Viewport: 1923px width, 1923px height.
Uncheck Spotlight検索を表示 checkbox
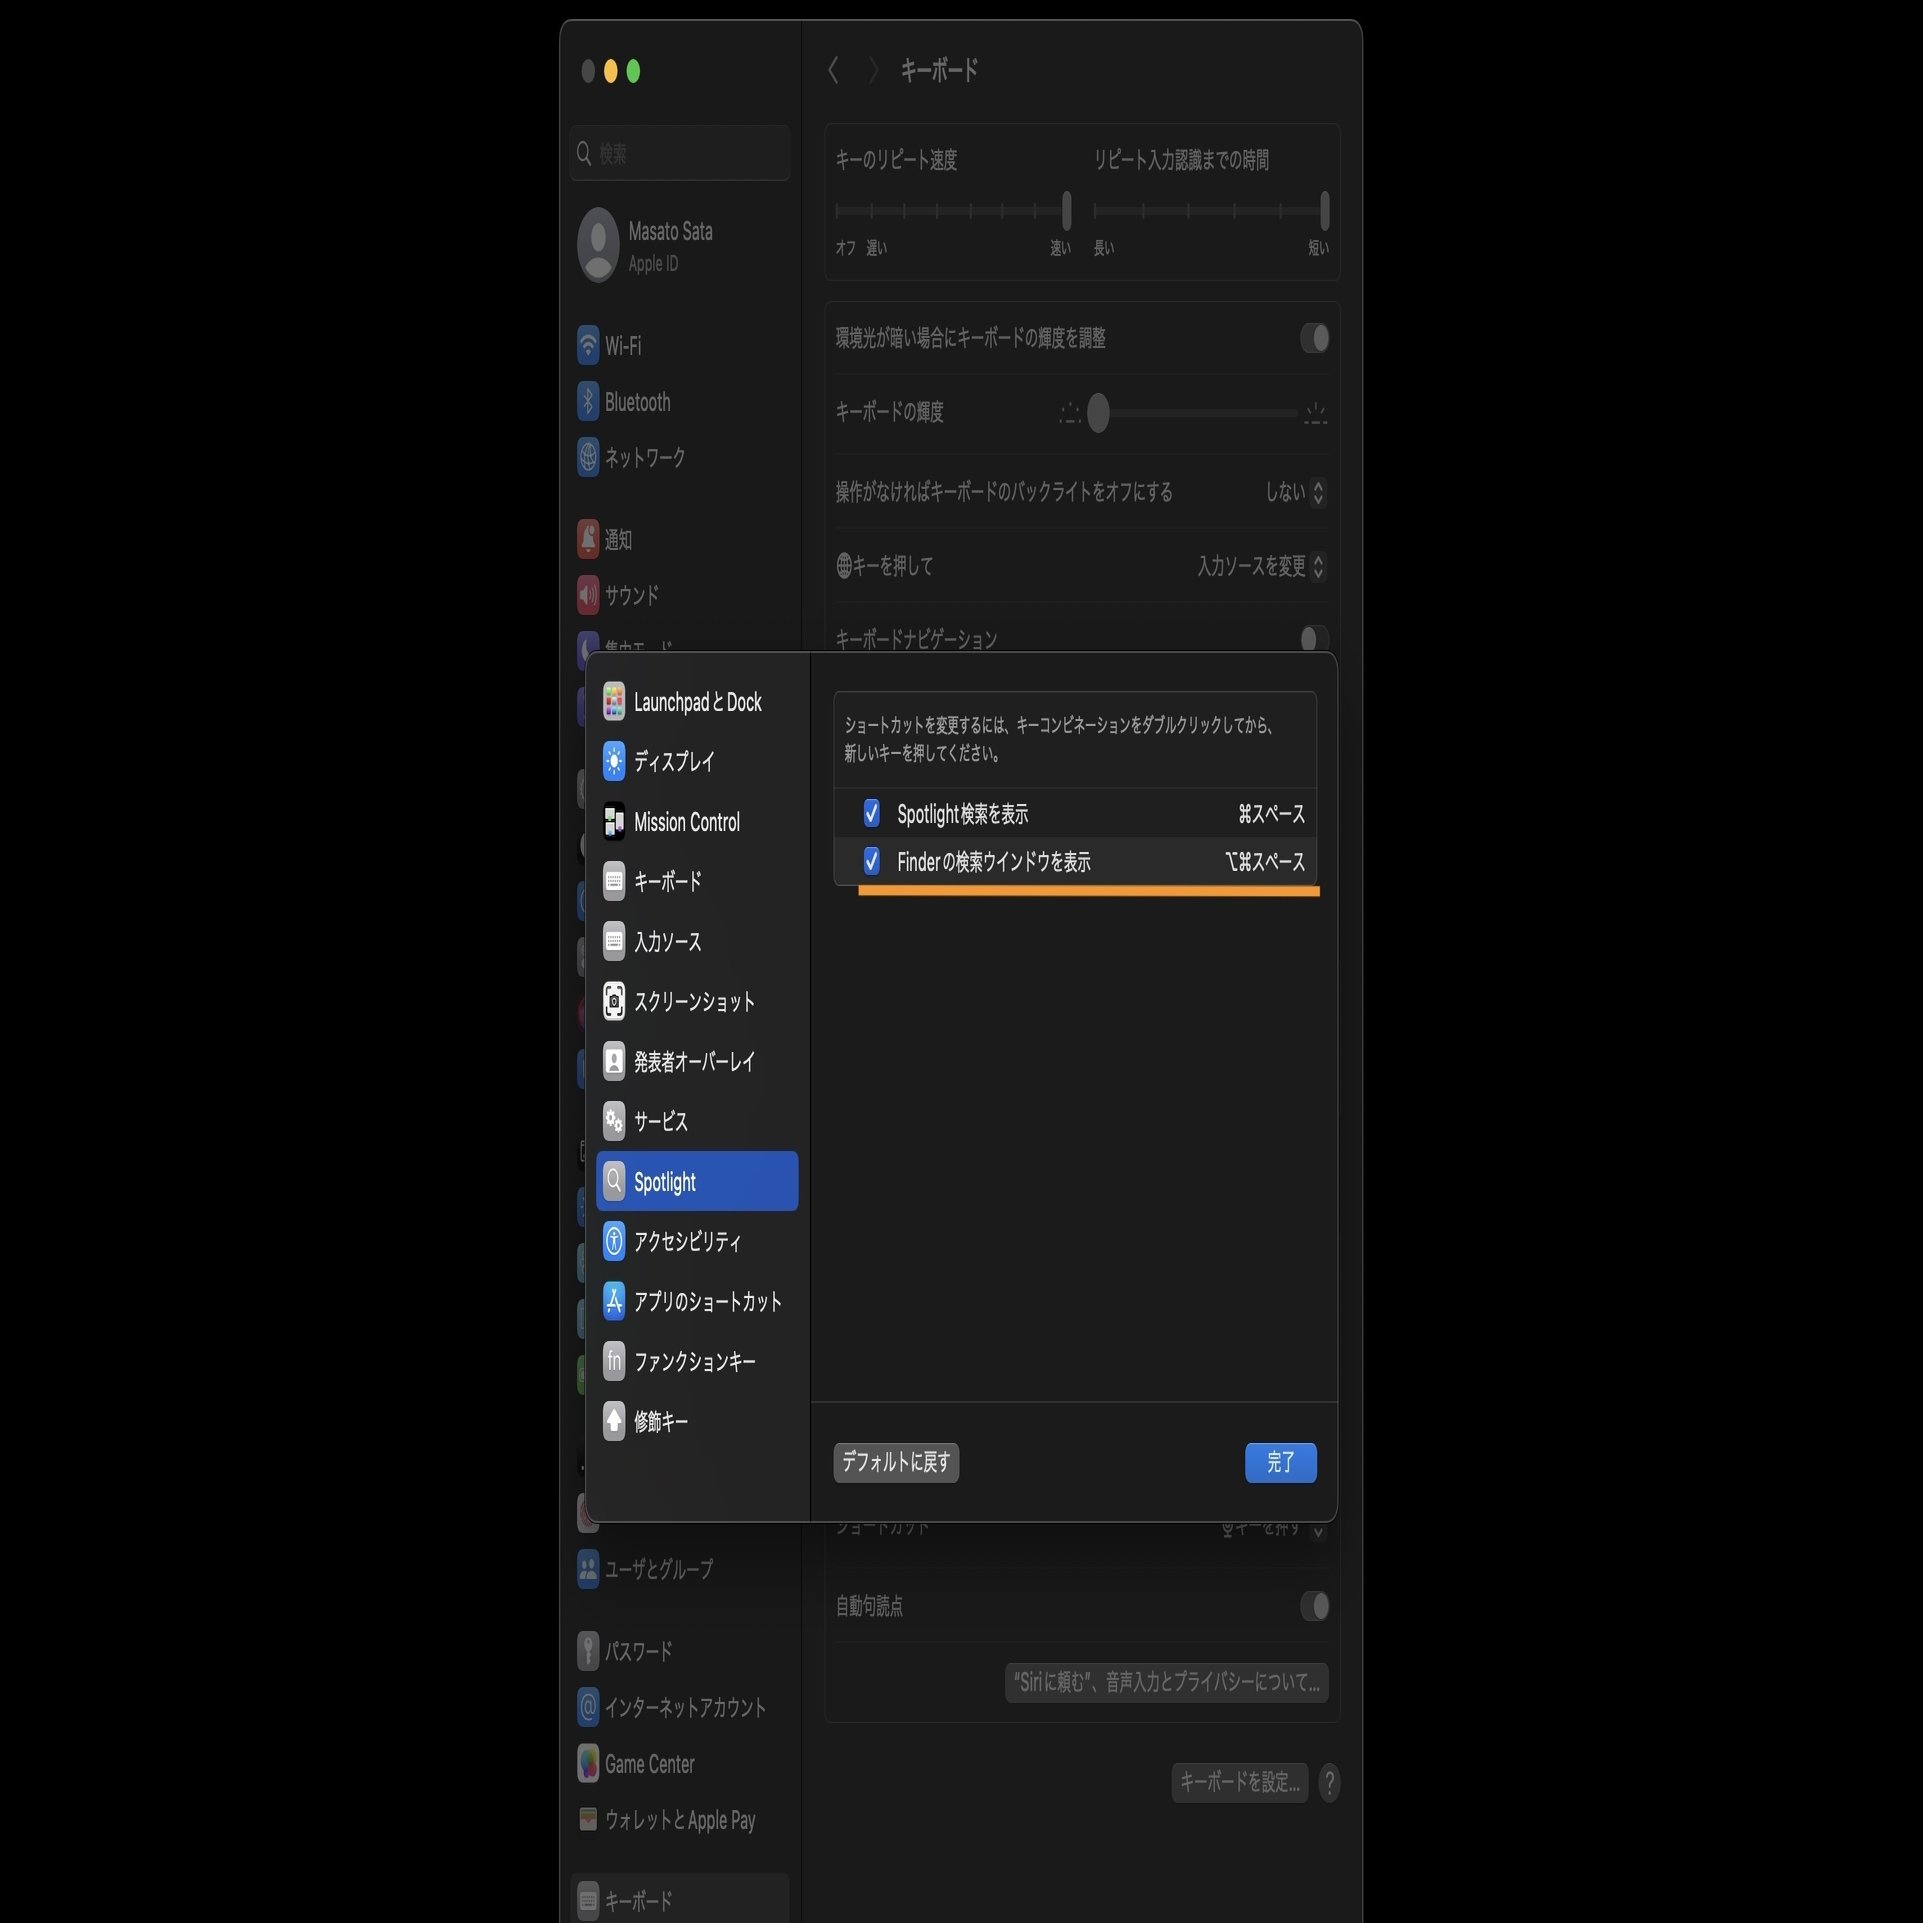(871, 813)
